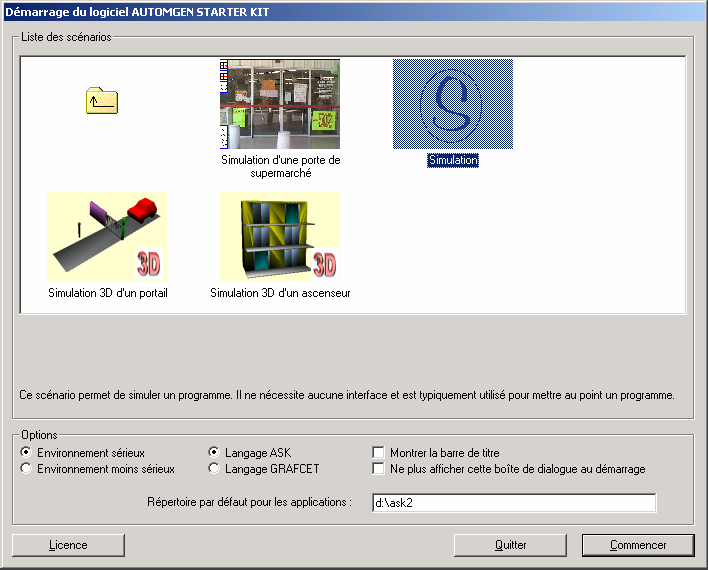Choose the 3D elevator simulation thumbnail
The width and height of the screenshot is (708, 570).
(x=280, y=237)
